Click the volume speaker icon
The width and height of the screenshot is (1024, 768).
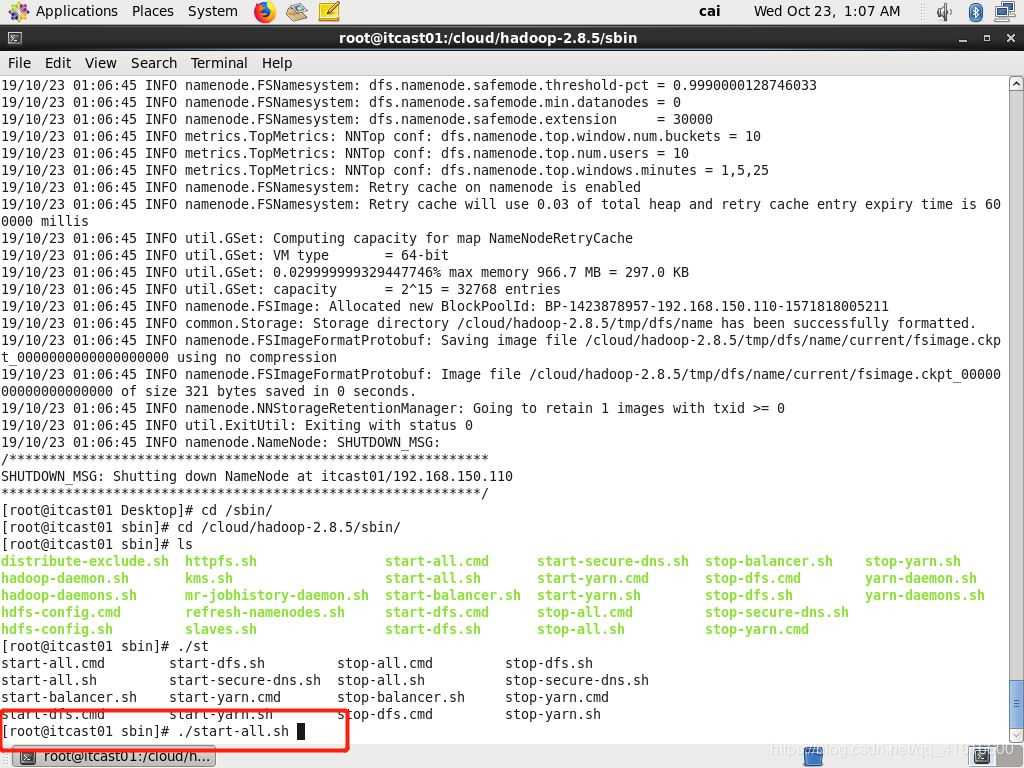point(944,12)
